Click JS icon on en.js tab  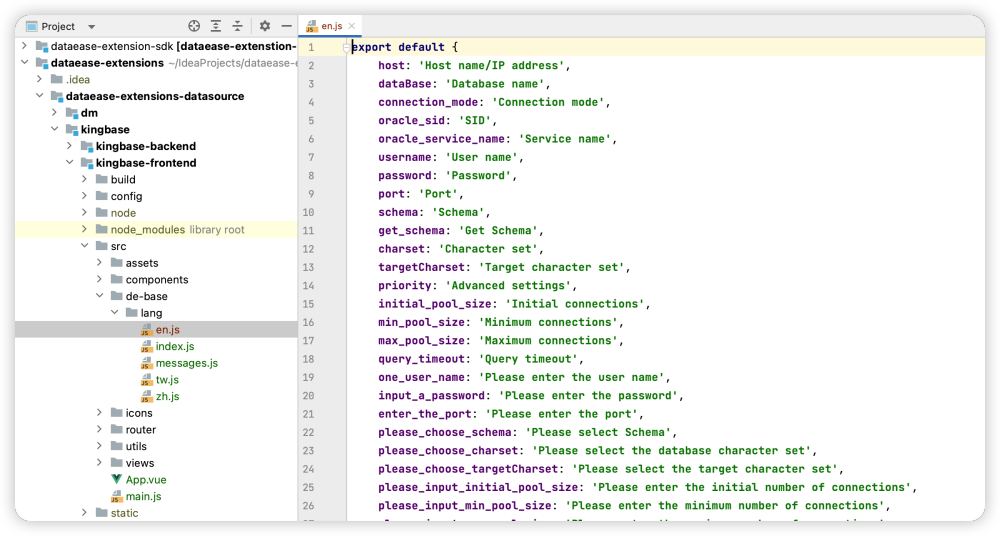[x=311, y=27]
